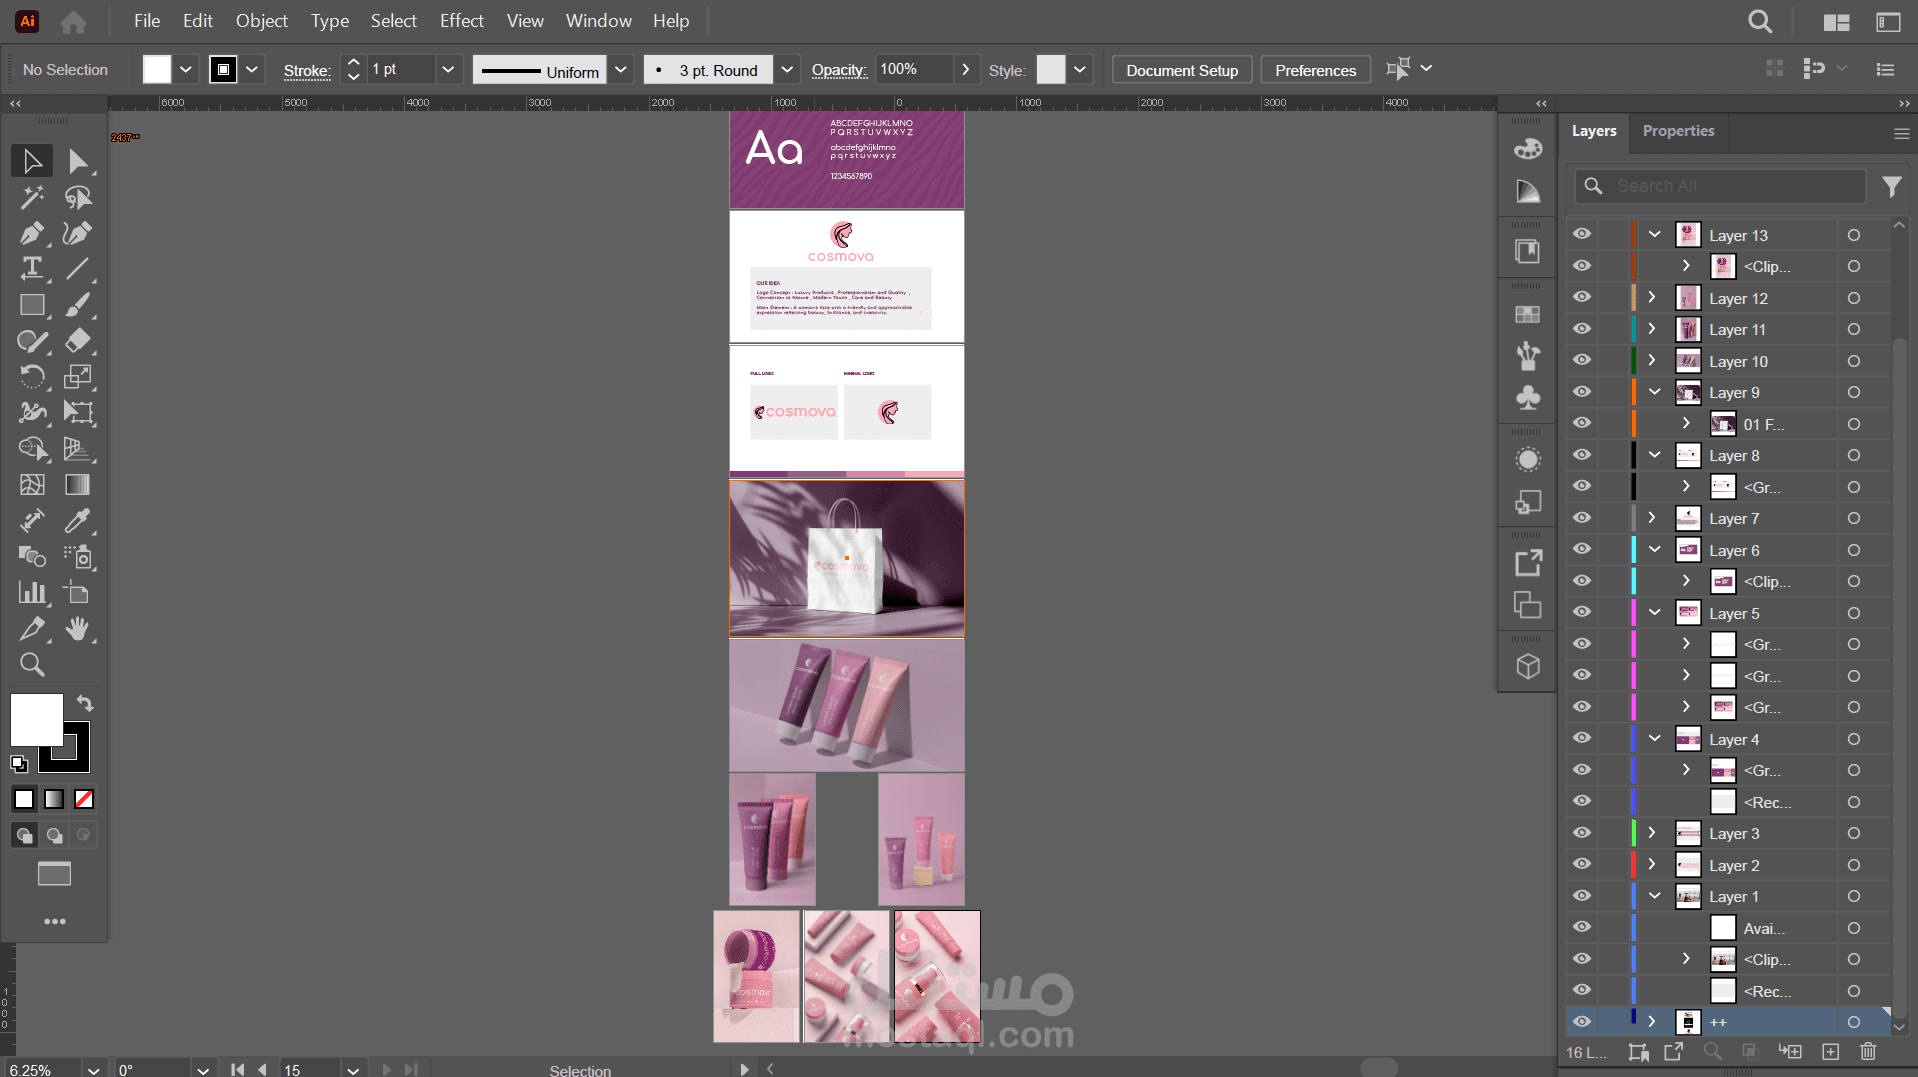Viewport: 1918px width, 1077px height.
Task: Collapse Layer 9 contents
Action: point(1654,392)
